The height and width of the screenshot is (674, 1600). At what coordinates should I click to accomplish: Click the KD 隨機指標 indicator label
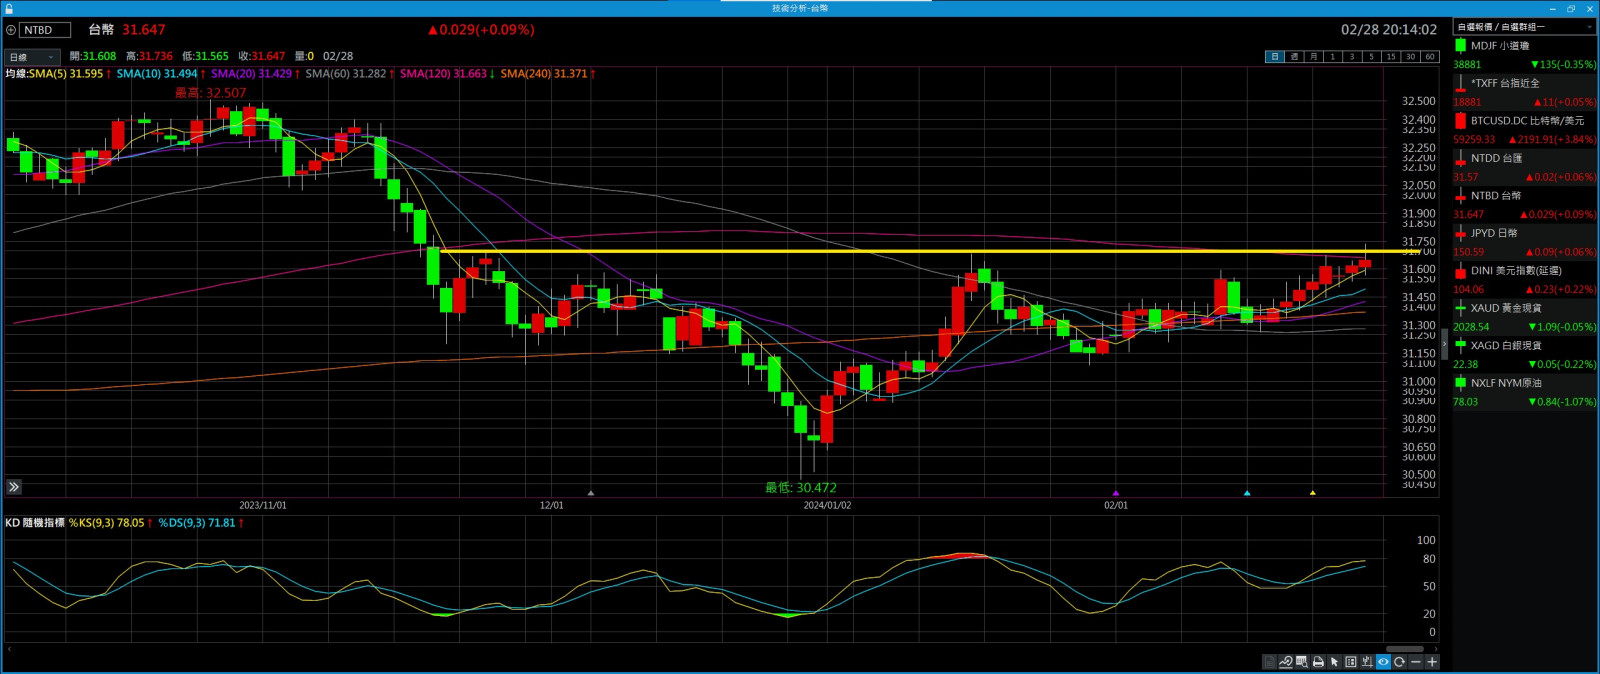pos(35,523)
